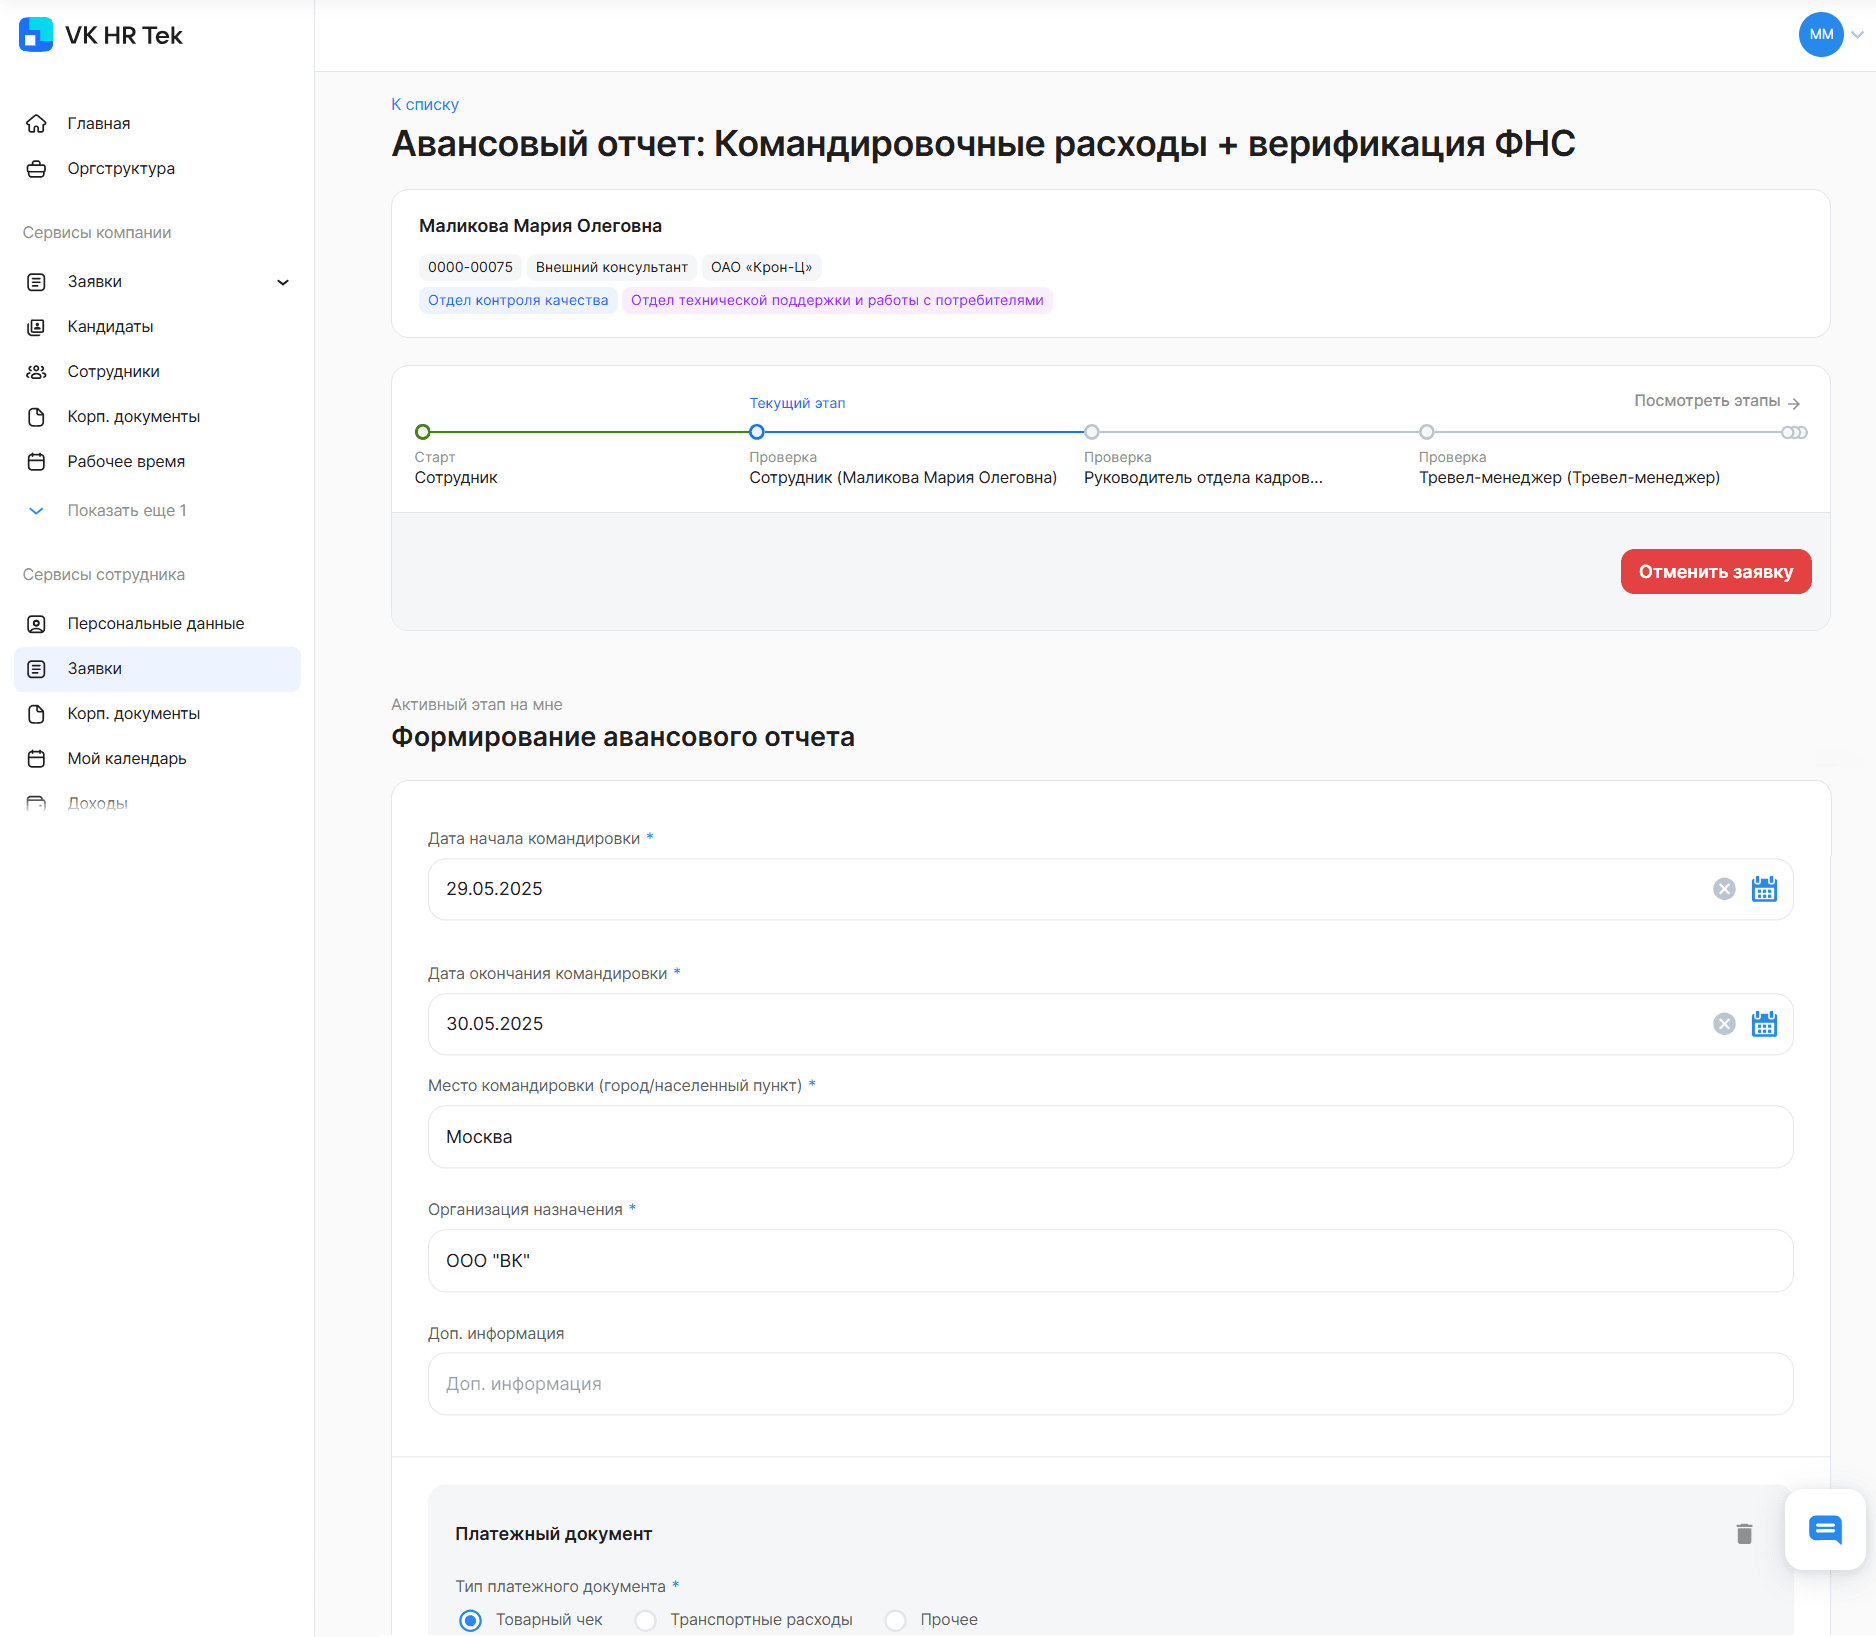The image size is (1876, 1637).
Task: Open the profile dropdown arrow near avatar
Action: [1857, 35]
